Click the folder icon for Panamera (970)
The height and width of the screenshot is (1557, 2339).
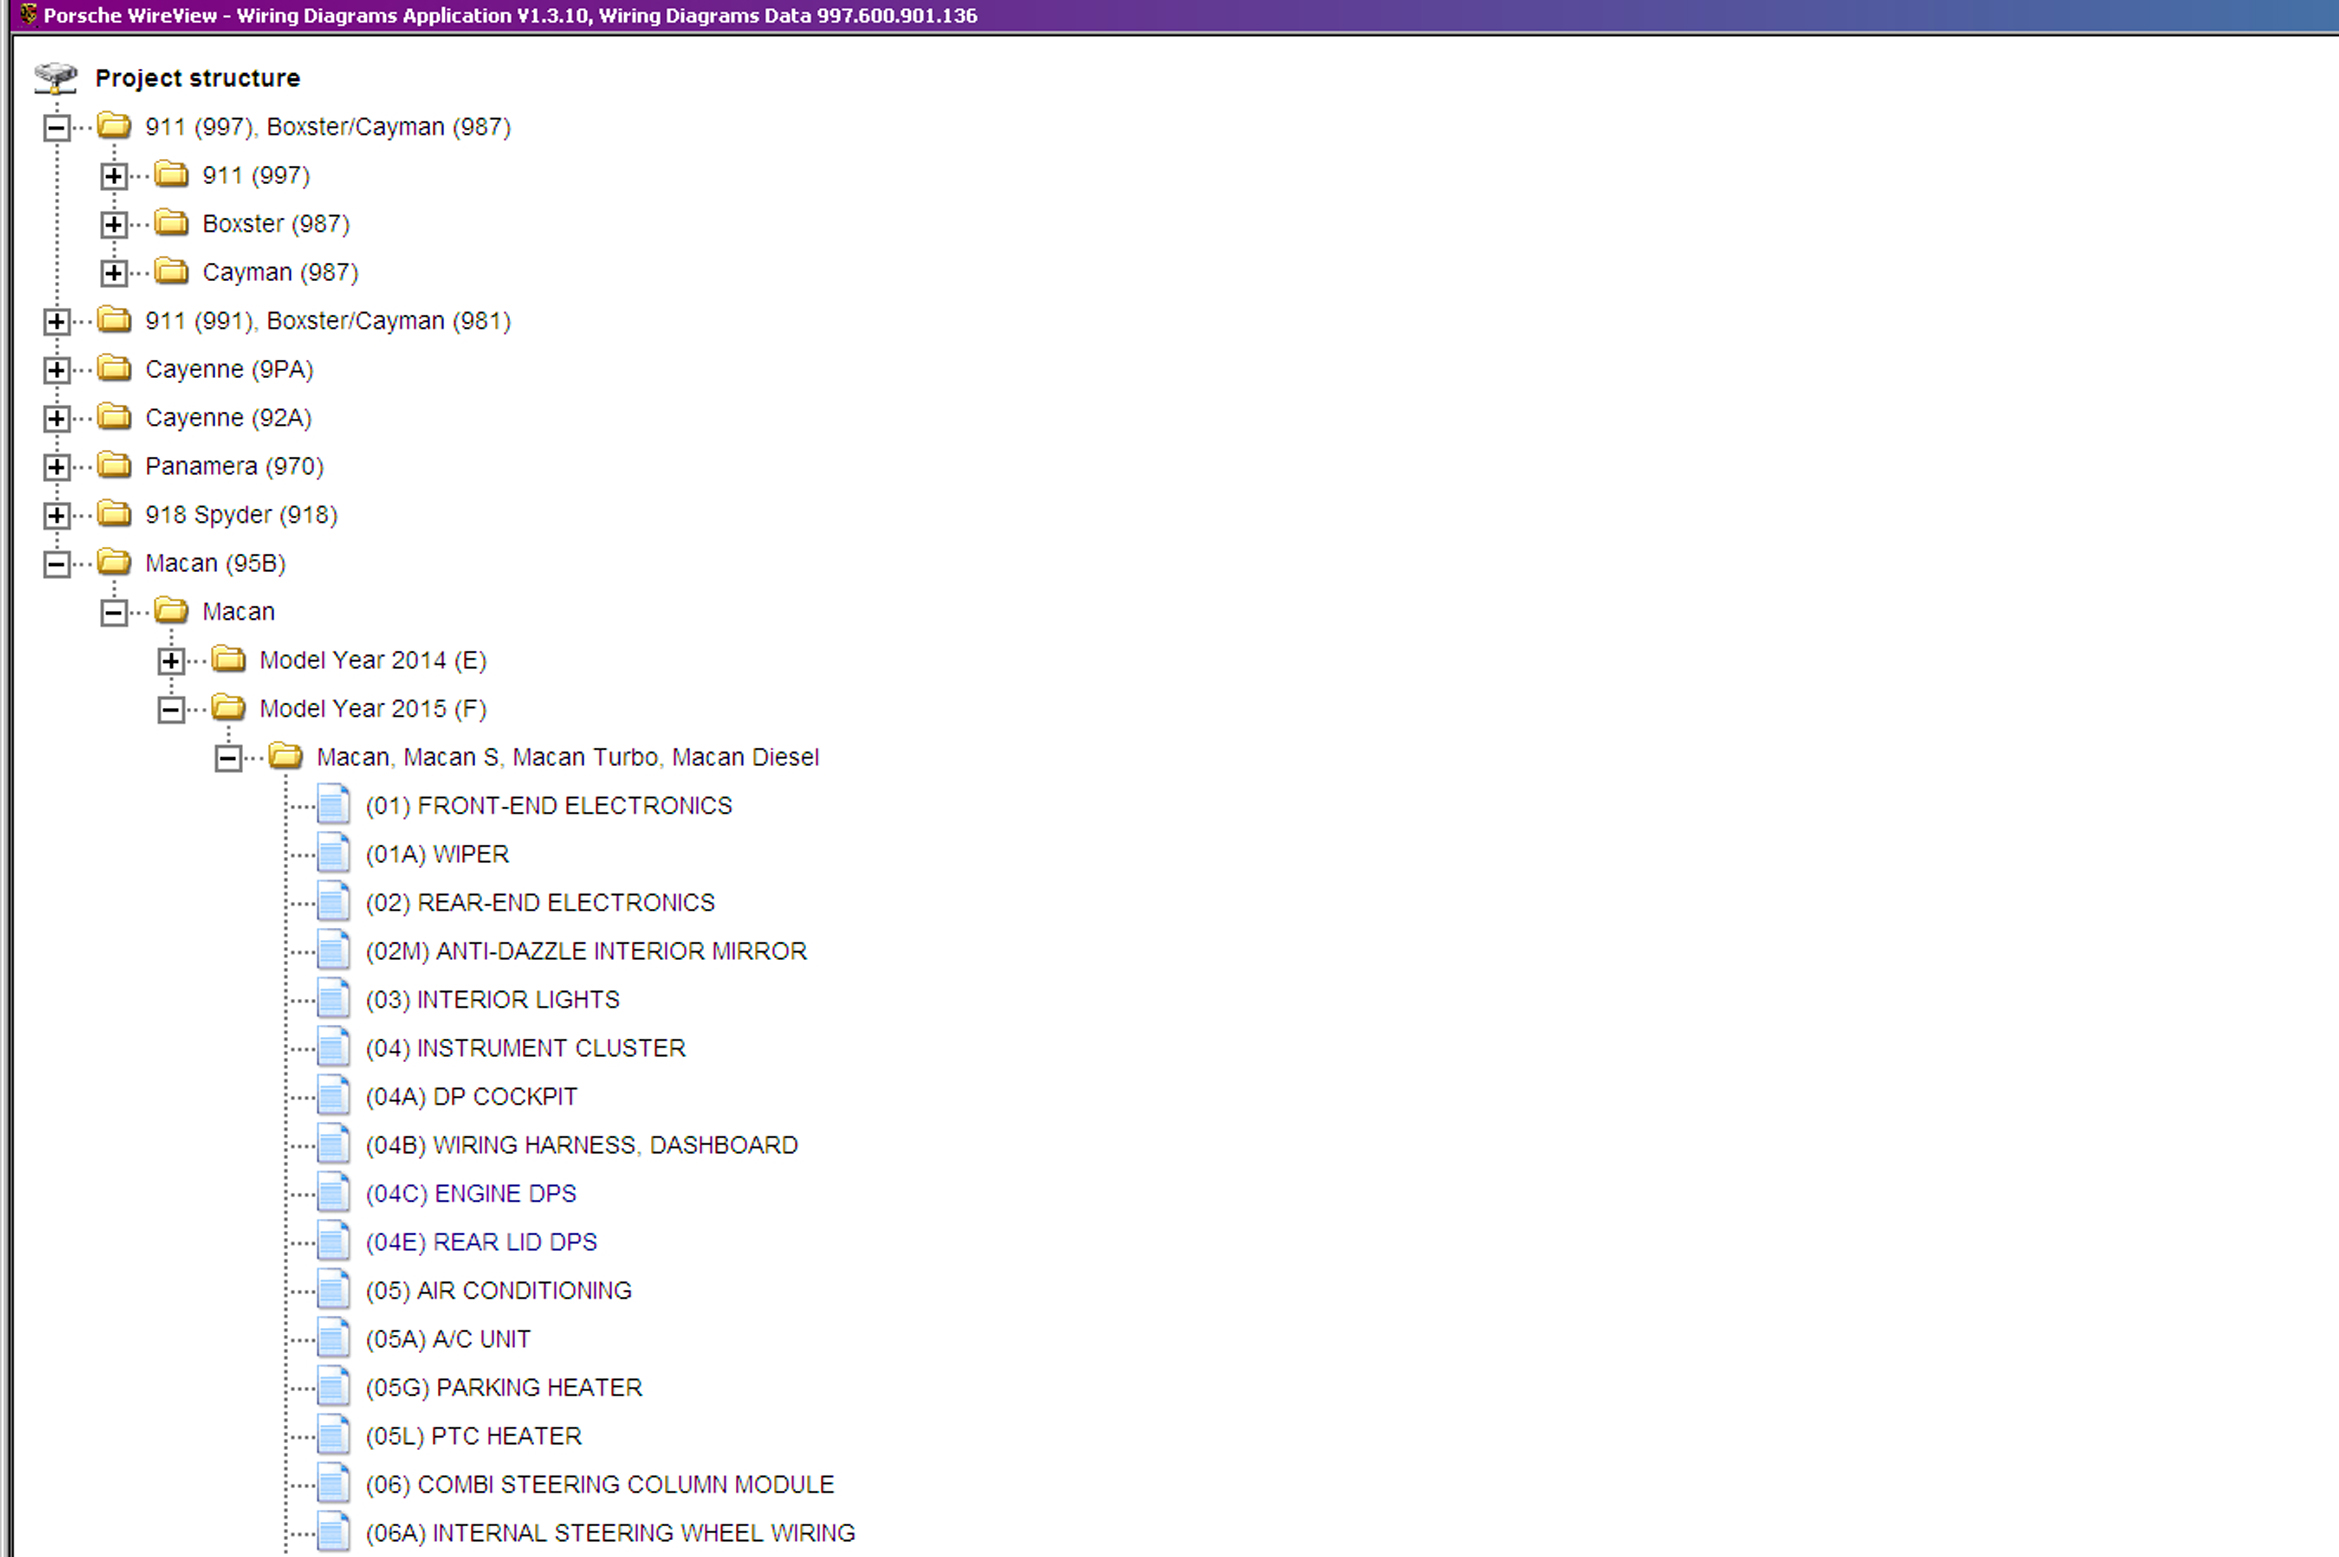pyautogui.click(x=115, y=466)
